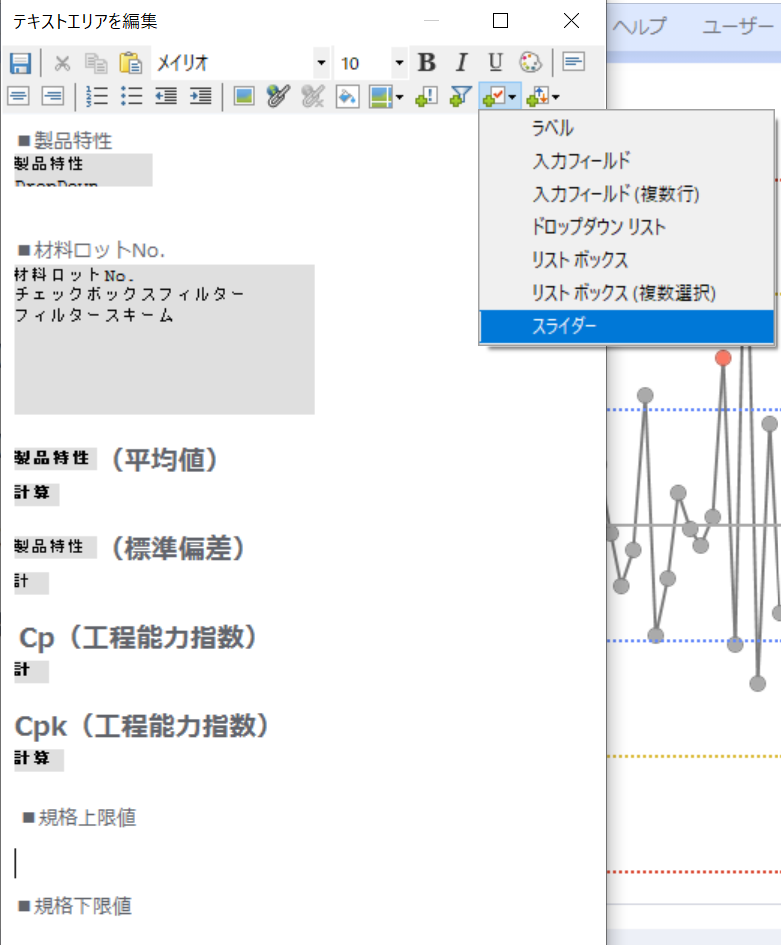Expand the font size 10 dropdown
The image size is (781, 945).
click(400, 63)
